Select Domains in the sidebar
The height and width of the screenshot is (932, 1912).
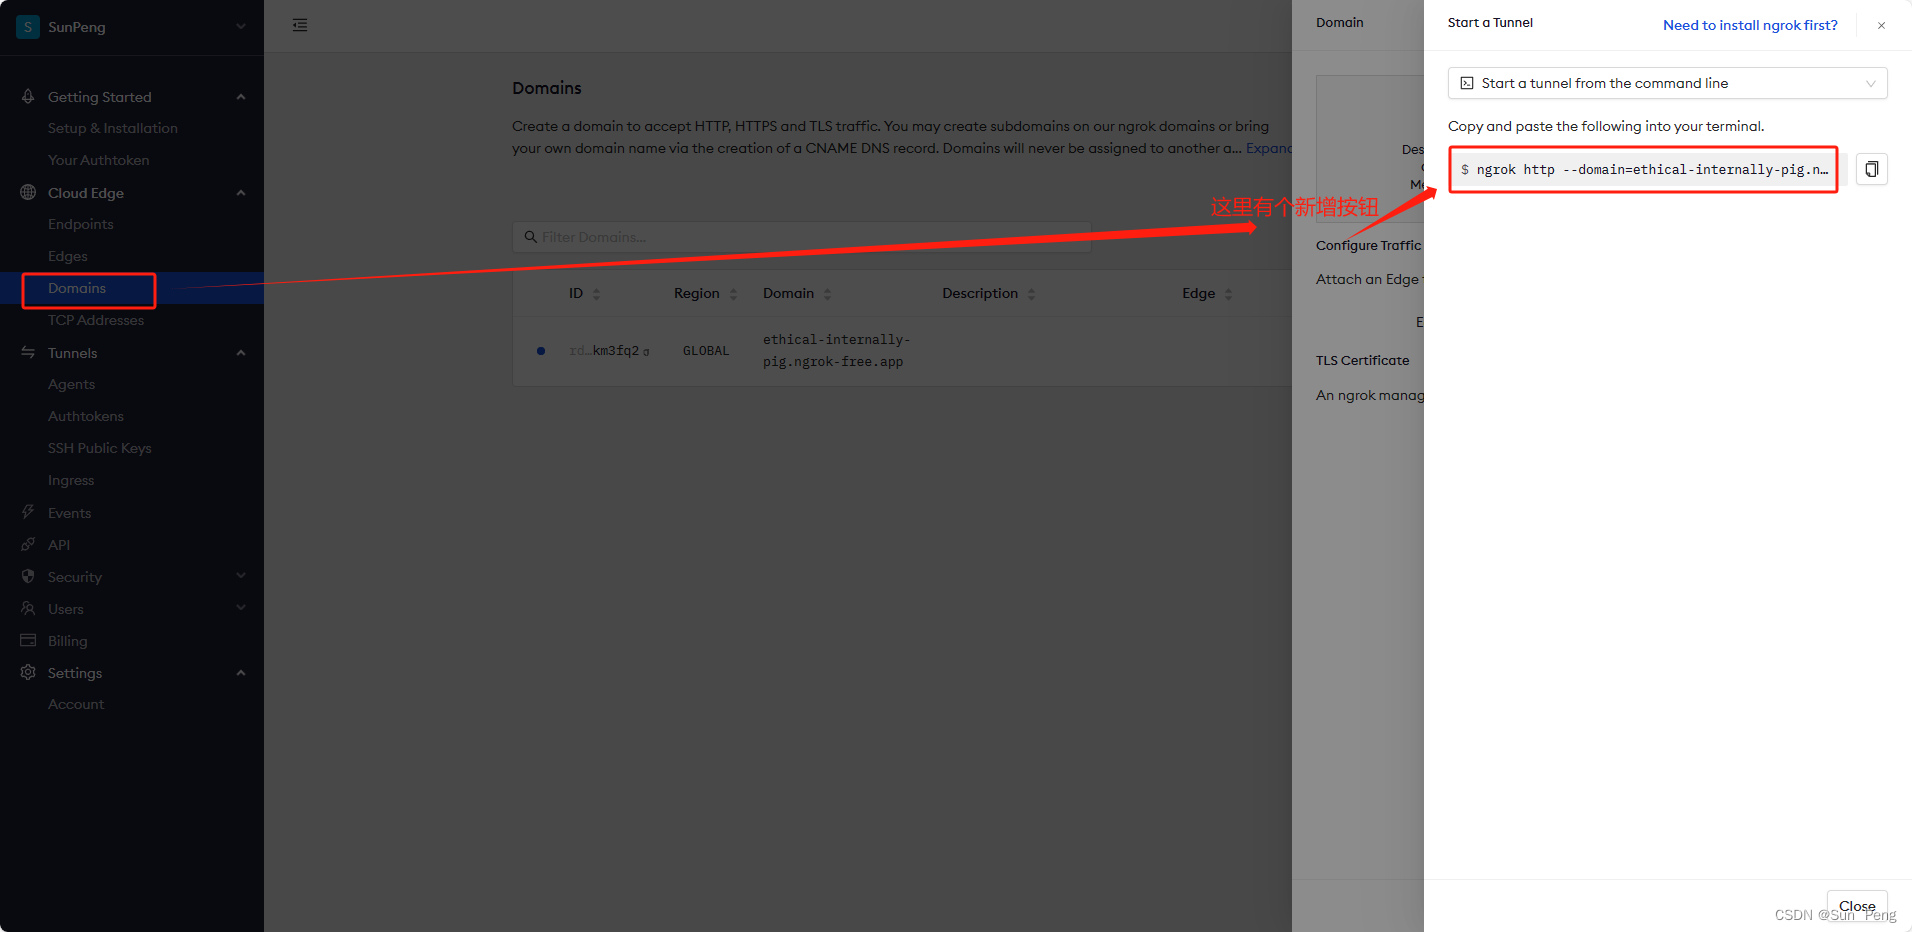click(x=77, y=288)
